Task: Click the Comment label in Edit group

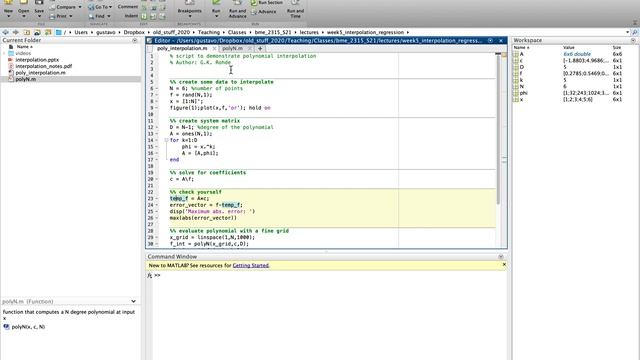Action: click(x=128, y=7)
